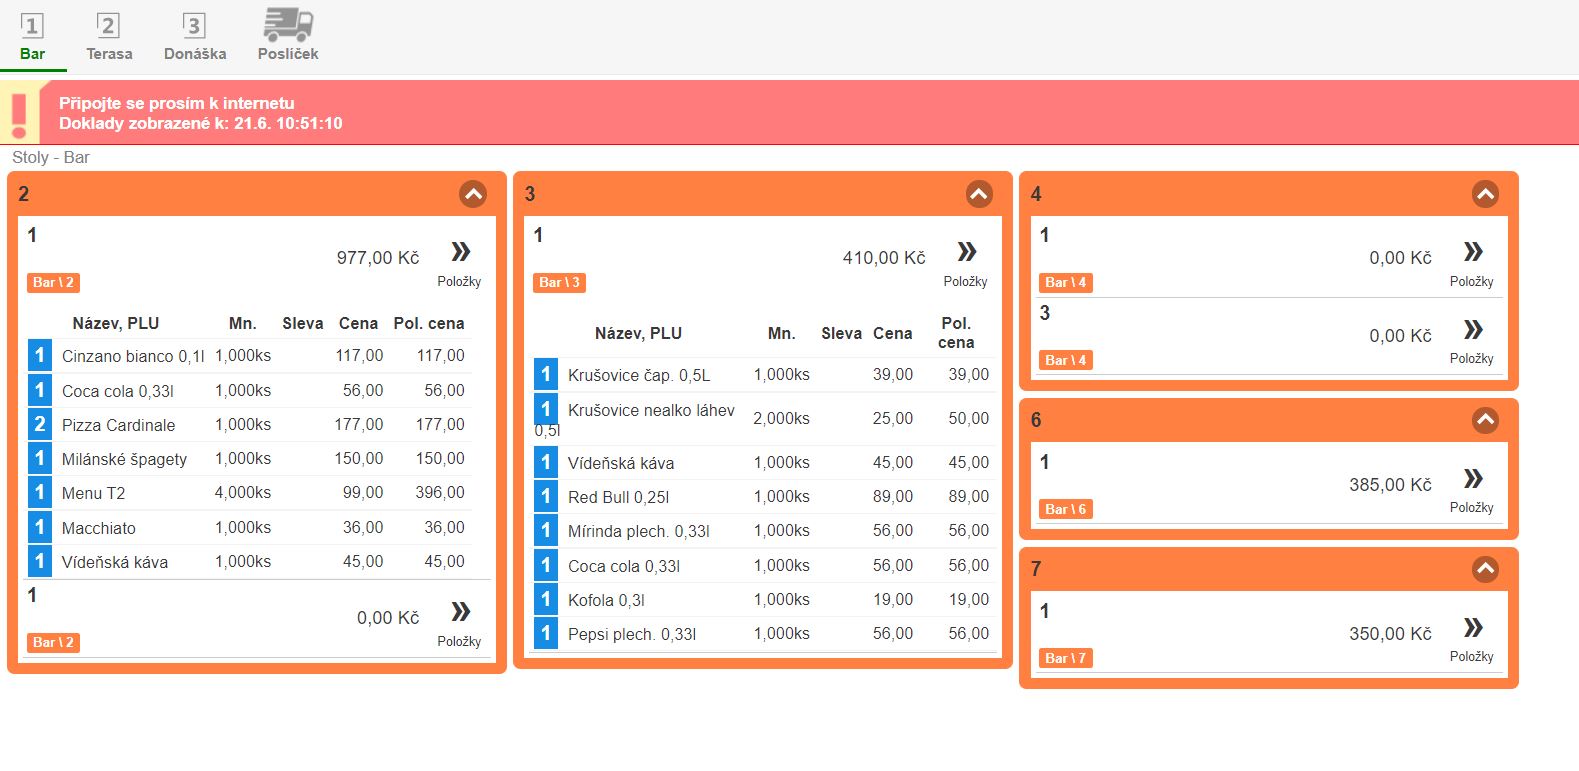The height and width of the screenshot is (771, 1579).
Task: Collapse table 6 panel
Action: coord(1485,420)
